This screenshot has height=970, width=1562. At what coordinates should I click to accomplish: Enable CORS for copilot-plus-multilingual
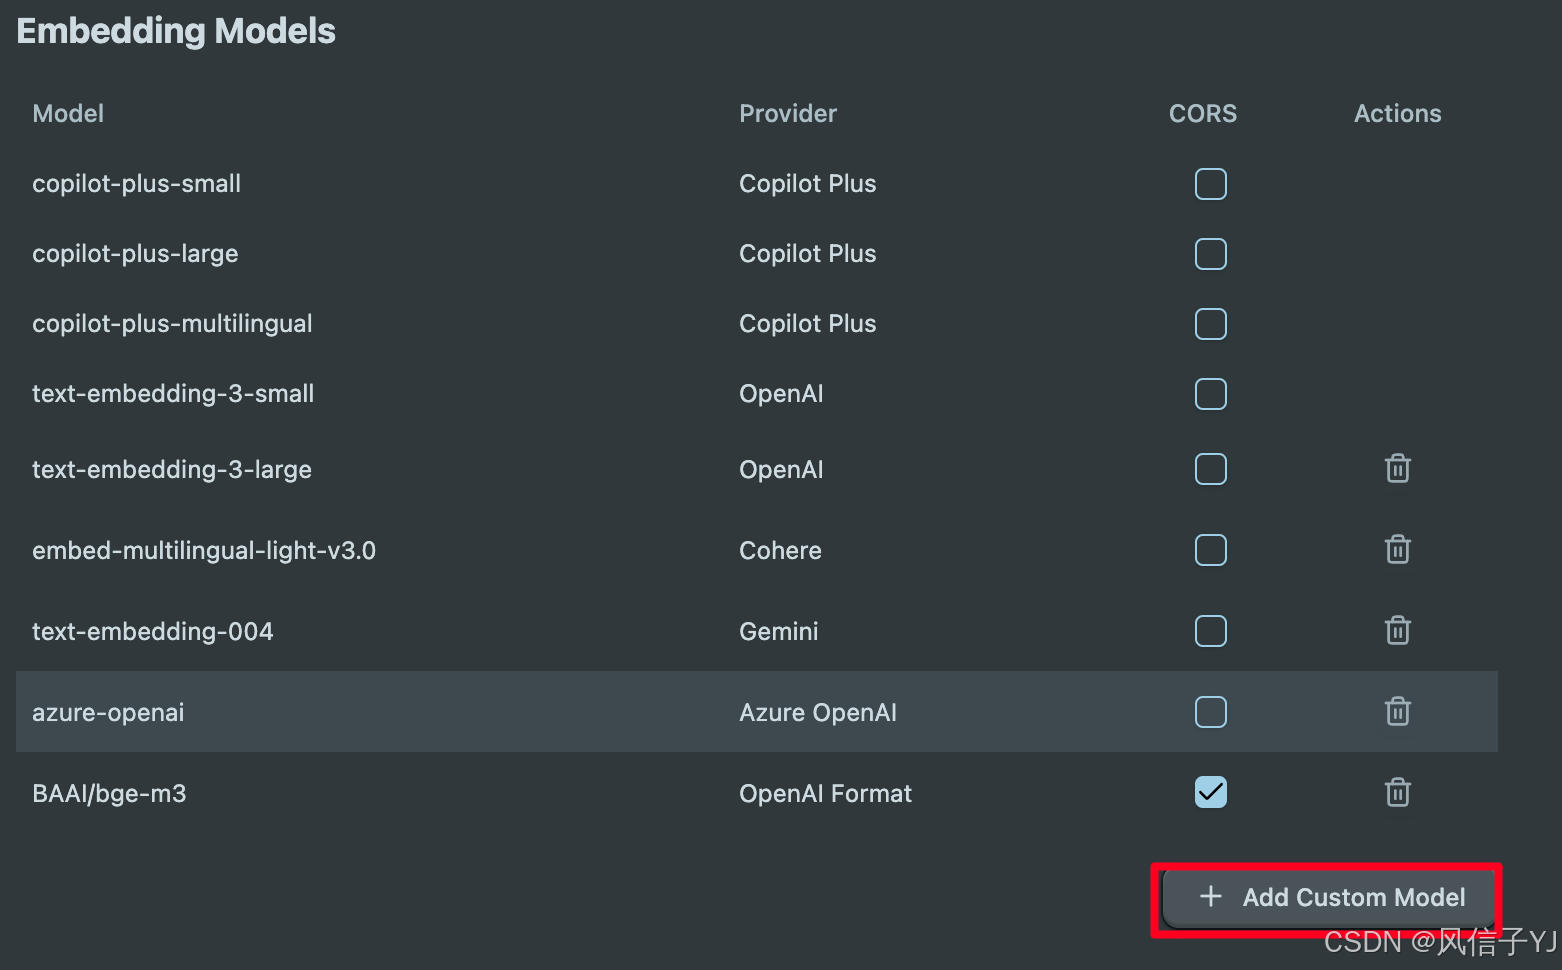click(x=1210, y=324)
